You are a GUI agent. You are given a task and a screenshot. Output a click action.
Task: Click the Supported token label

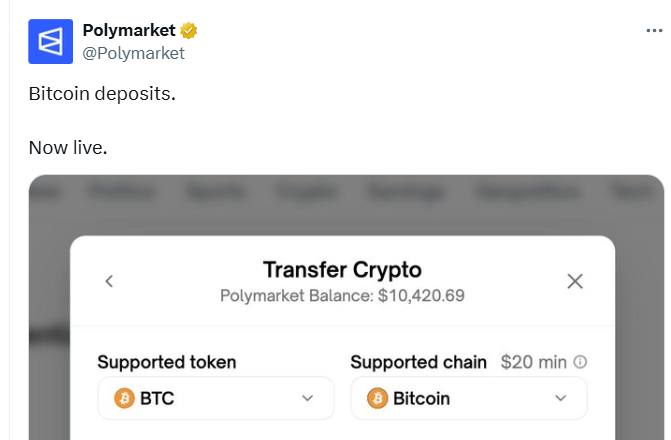(167, 362)
